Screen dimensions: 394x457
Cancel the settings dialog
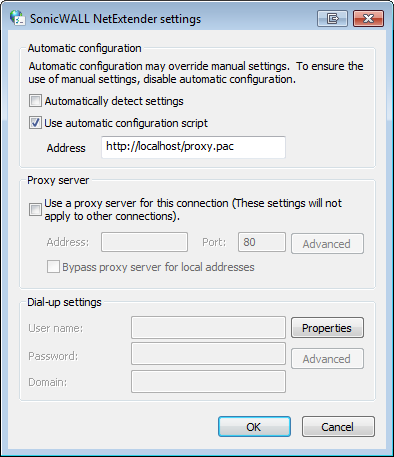click(338, 426)
